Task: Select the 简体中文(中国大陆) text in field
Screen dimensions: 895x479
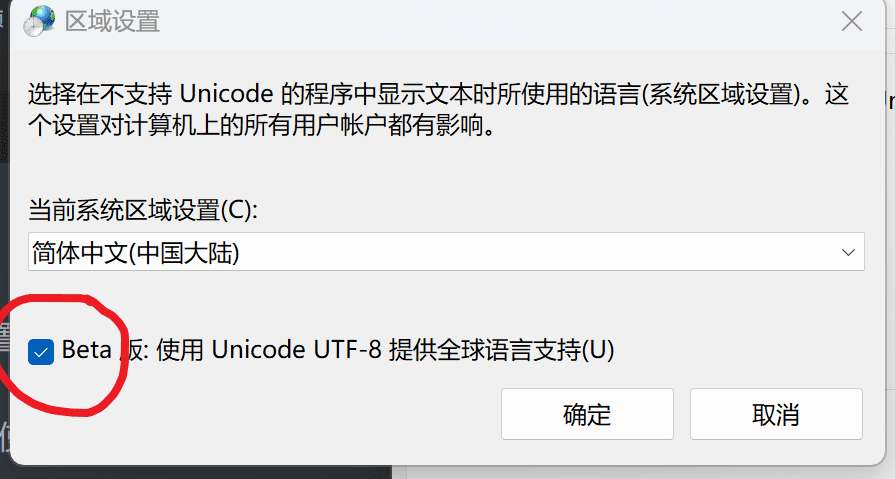Action: pos(136,252)
